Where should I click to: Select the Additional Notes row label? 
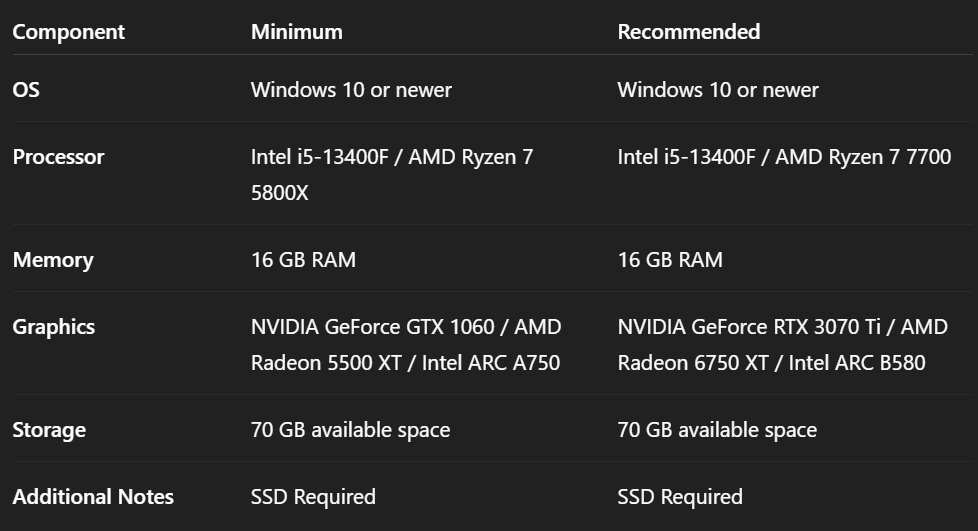[x=93, y=497]
